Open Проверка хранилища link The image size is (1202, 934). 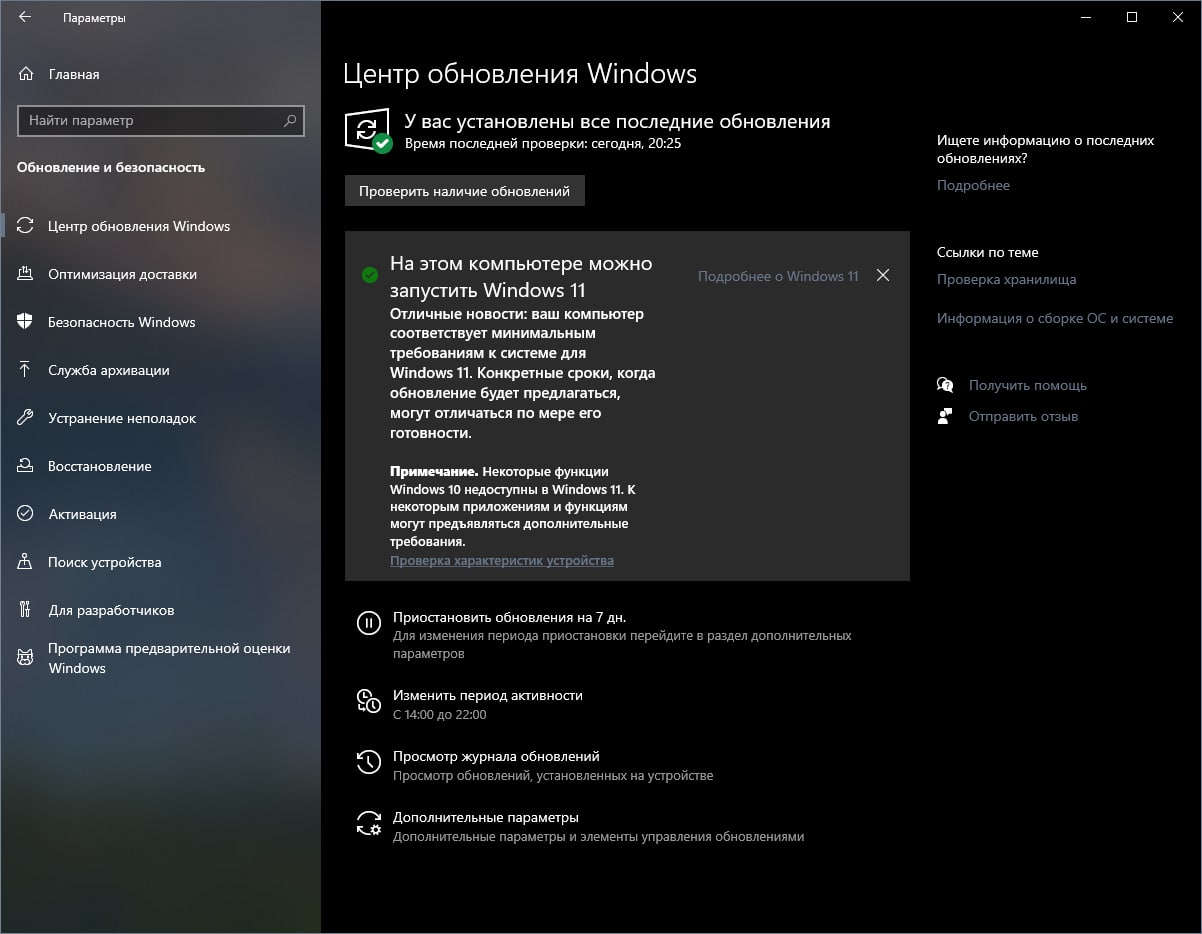[1006, 279]
